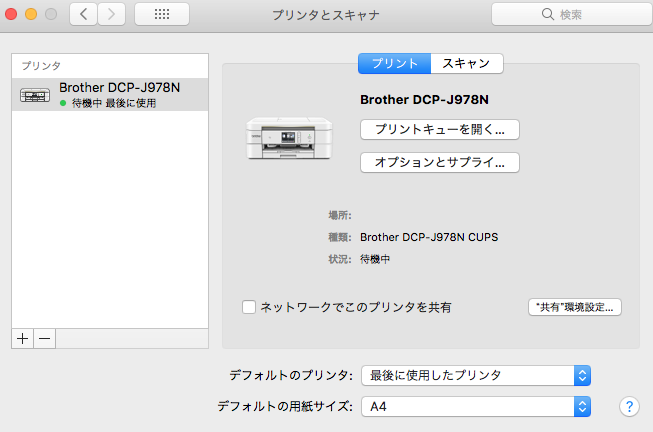This screenshot has width=653, height=432.
Task: Close the window with red button
Action: point(11,14)
